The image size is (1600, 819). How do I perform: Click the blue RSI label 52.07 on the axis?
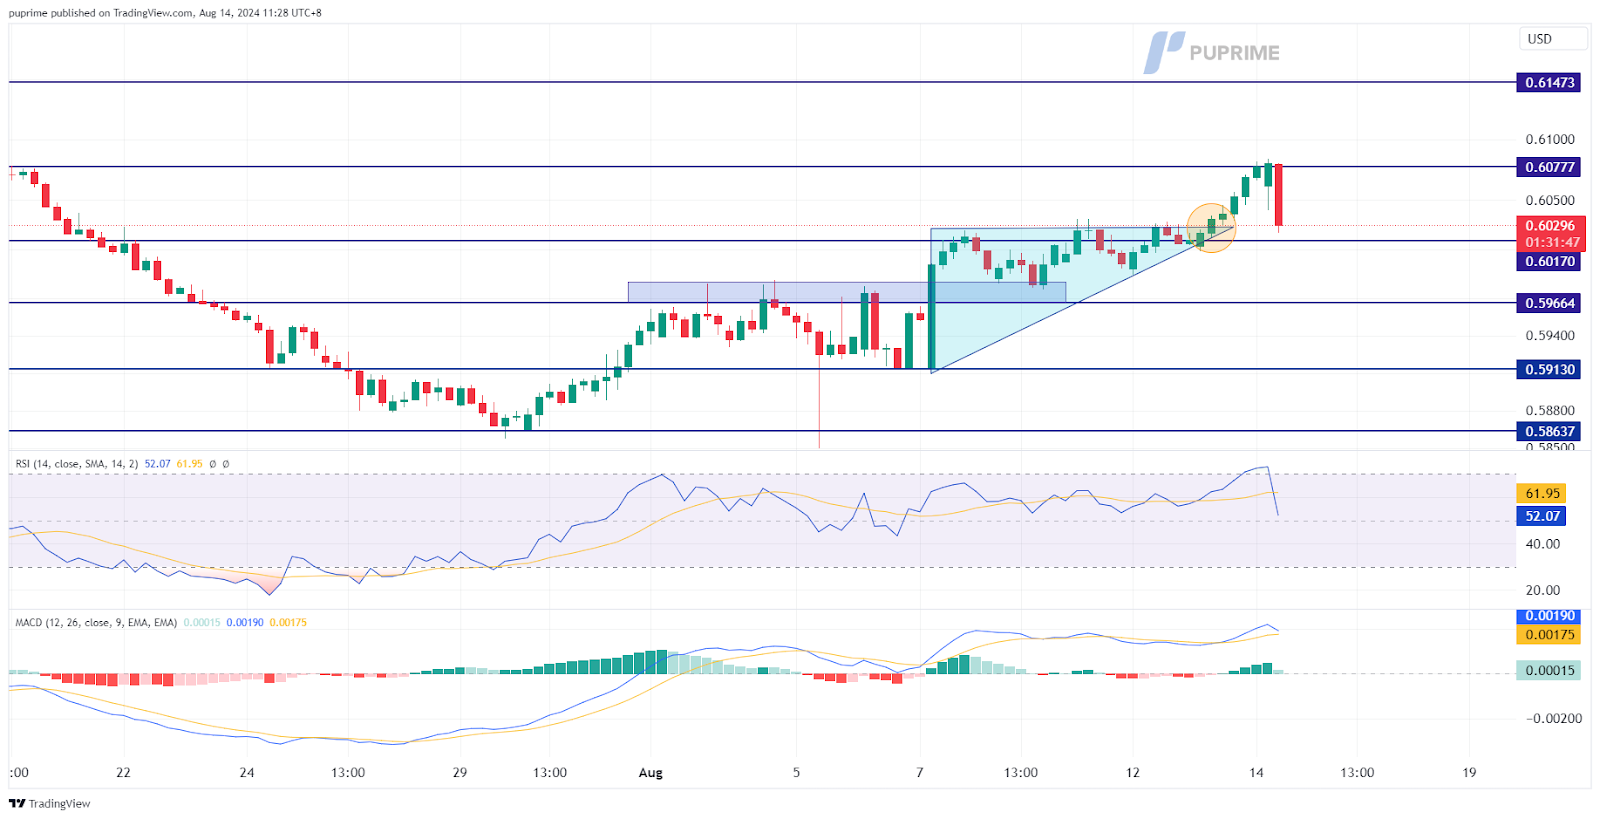(1541, 517)
